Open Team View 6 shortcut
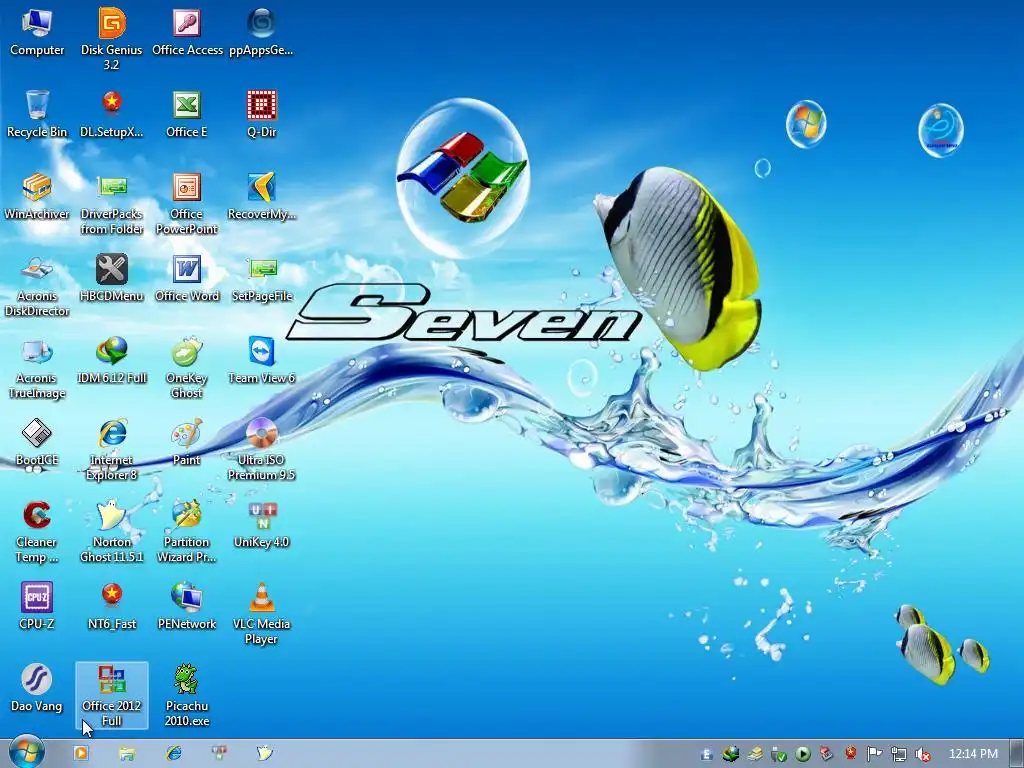The height and width of the screenshot is (768, 1024). tap(261, 360)
